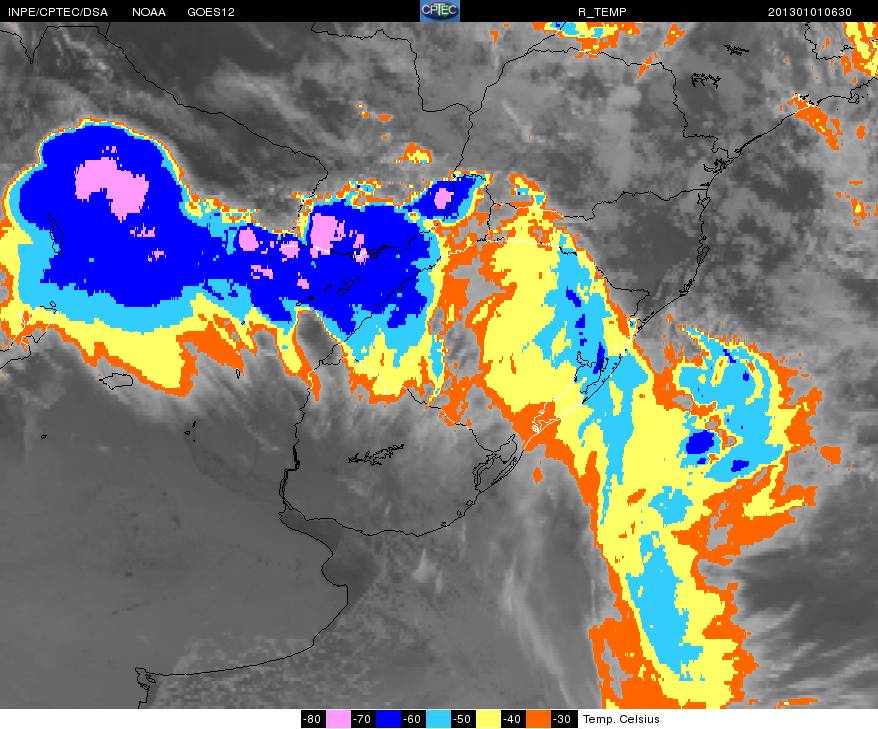Click the -50 legend value
This screenshot has width=878, height=729.
(x=463, y=719)
